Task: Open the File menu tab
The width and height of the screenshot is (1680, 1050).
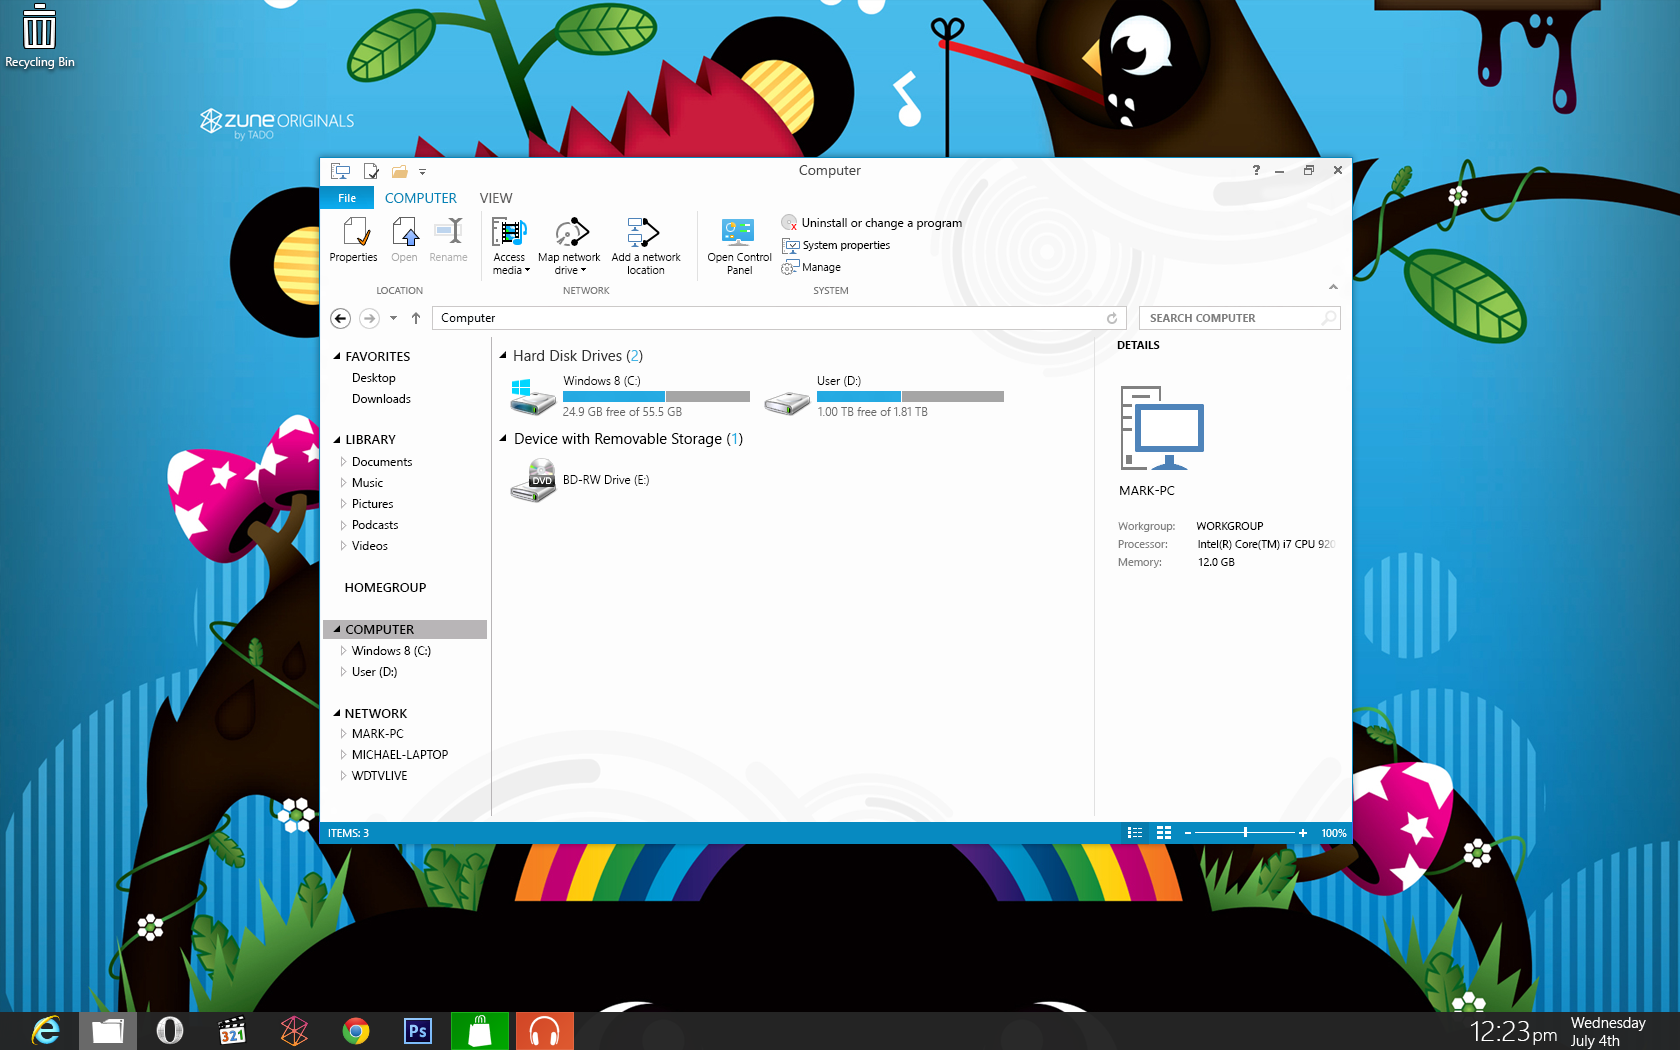Action: pos(347,198)
